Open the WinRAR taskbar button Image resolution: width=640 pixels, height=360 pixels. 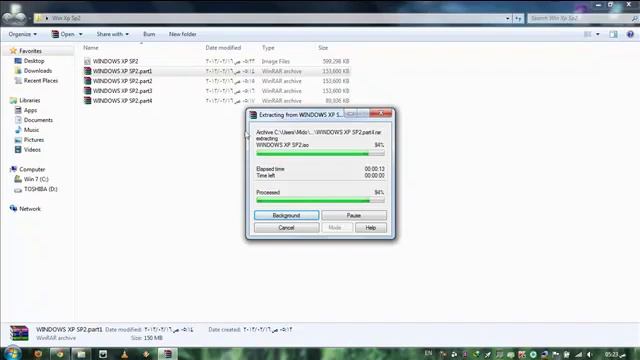tap(167, 354)
